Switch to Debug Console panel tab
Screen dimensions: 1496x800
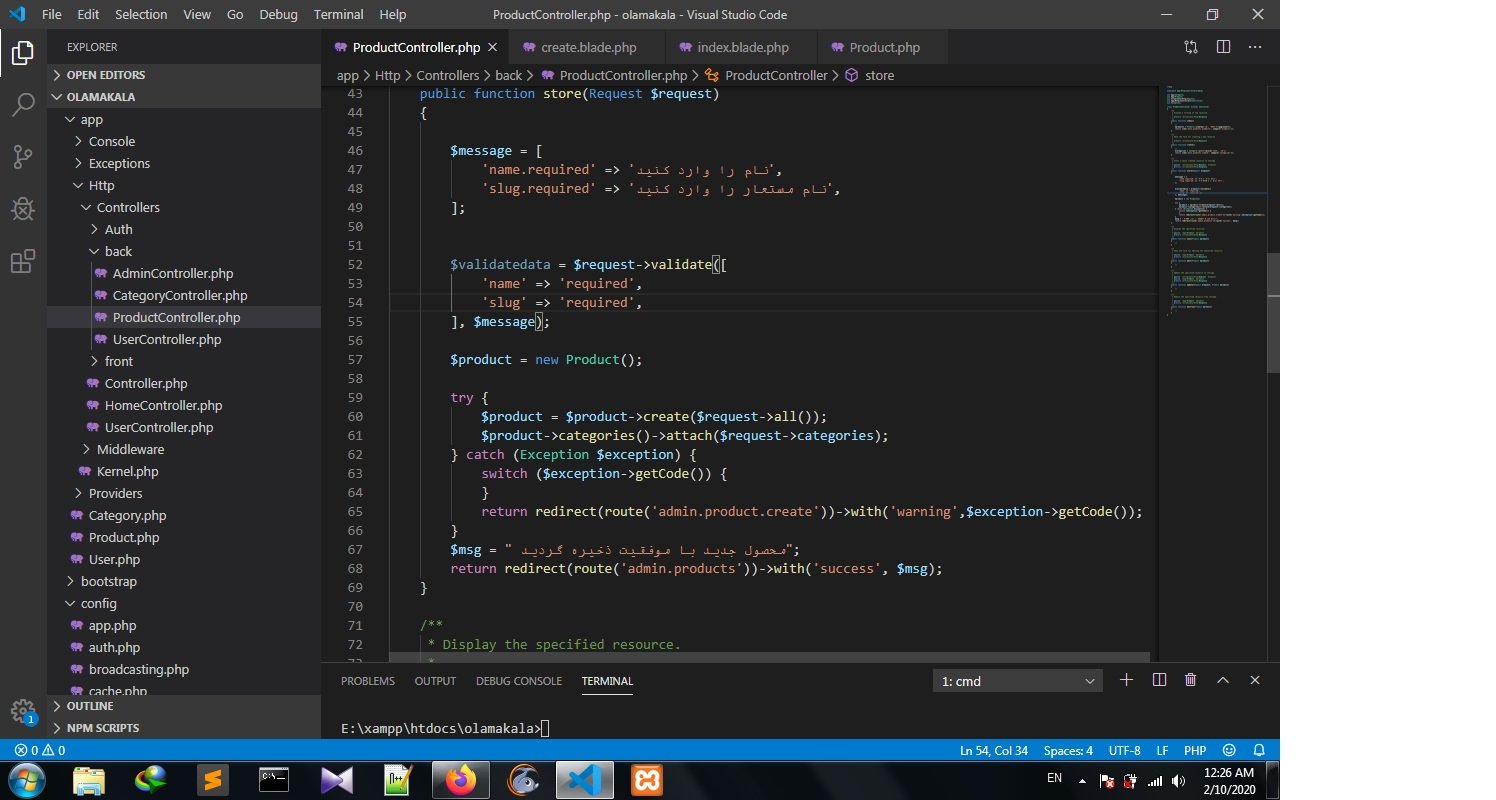coord(519,681)
